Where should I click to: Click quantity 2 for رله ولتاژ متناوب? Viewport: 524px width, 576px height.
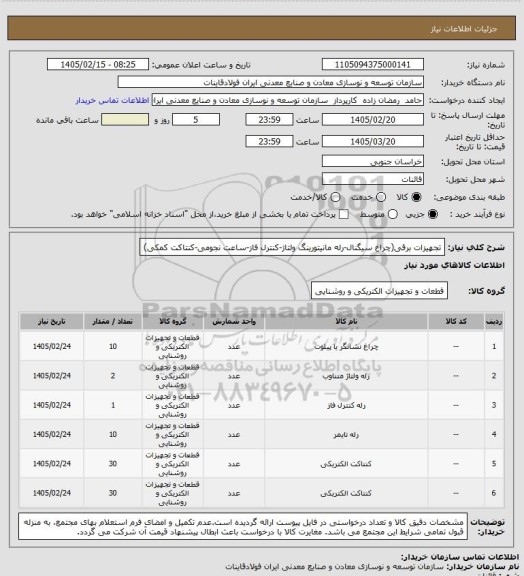tap(112, 376)
